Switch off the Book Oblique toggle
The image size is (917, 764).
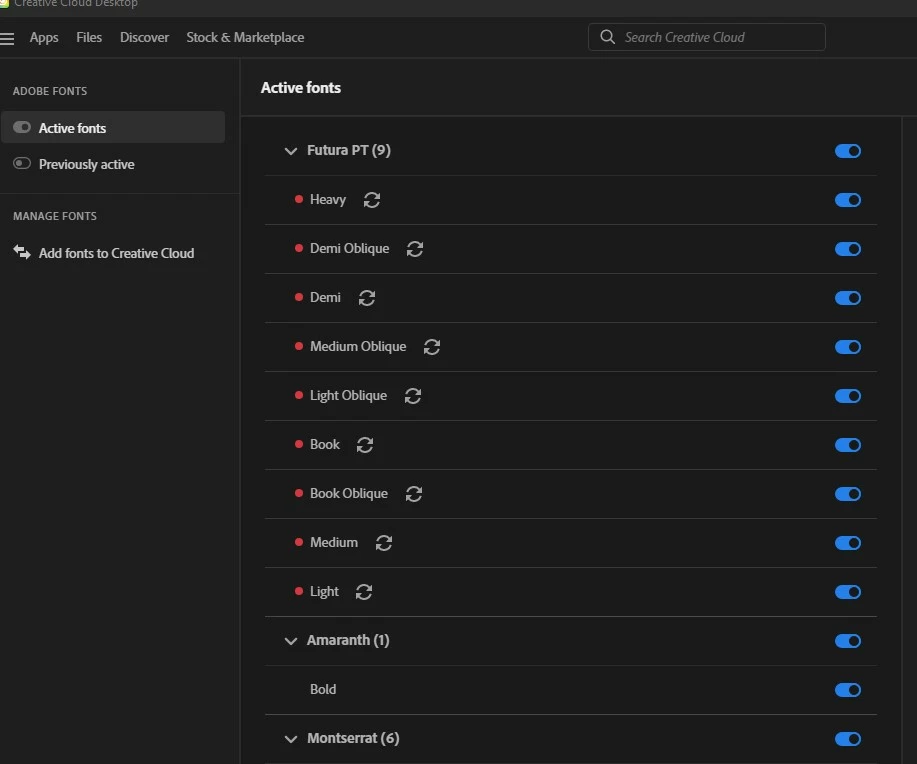(x=847, y=494)
